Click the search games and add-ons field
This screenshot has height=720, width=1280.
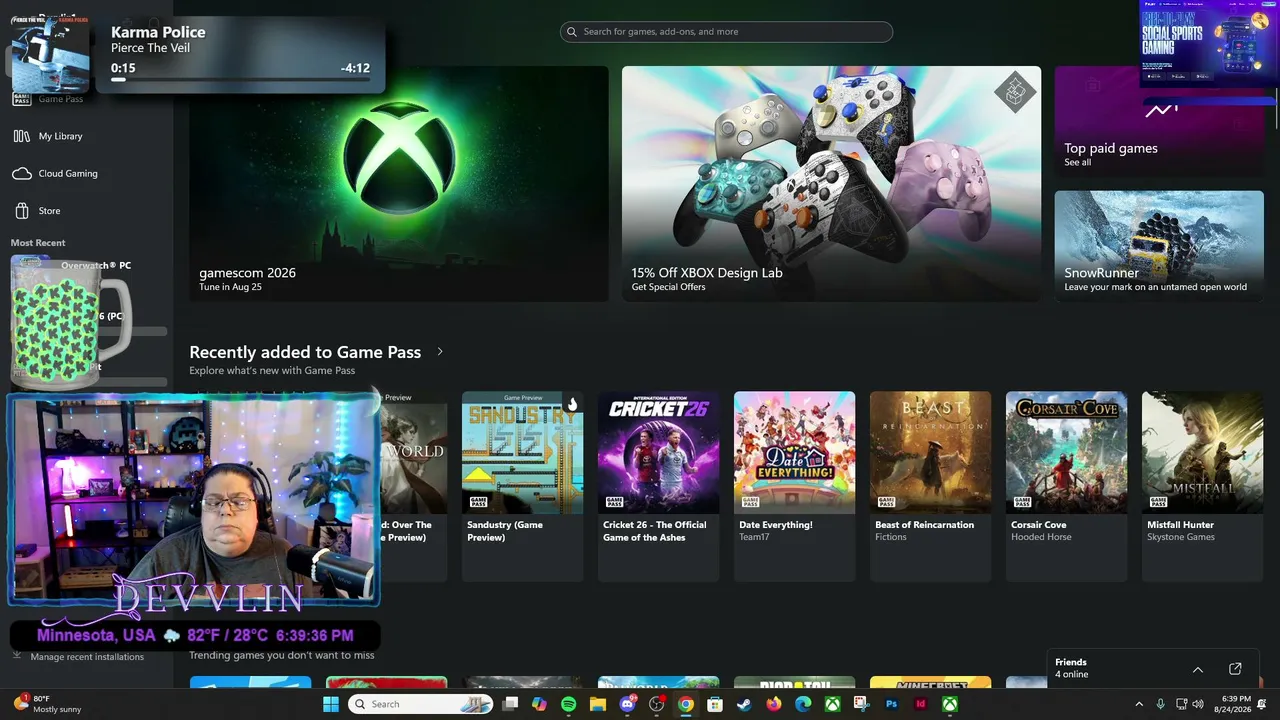point(726,32)
